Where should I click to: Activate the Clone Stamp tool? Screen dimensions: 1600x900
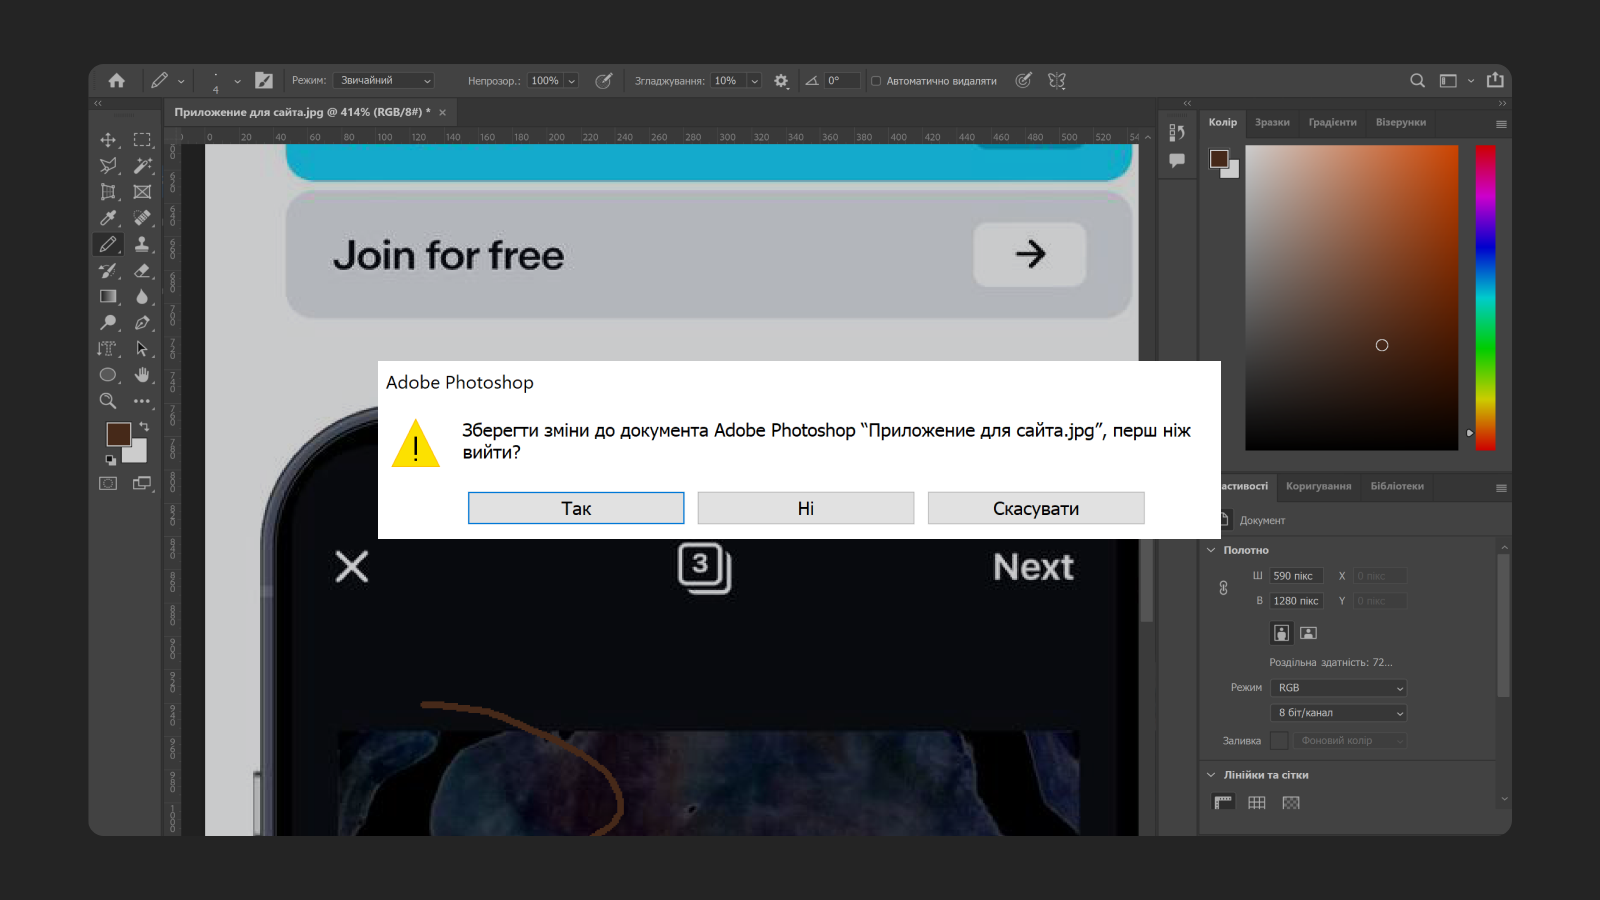point(143,242)
